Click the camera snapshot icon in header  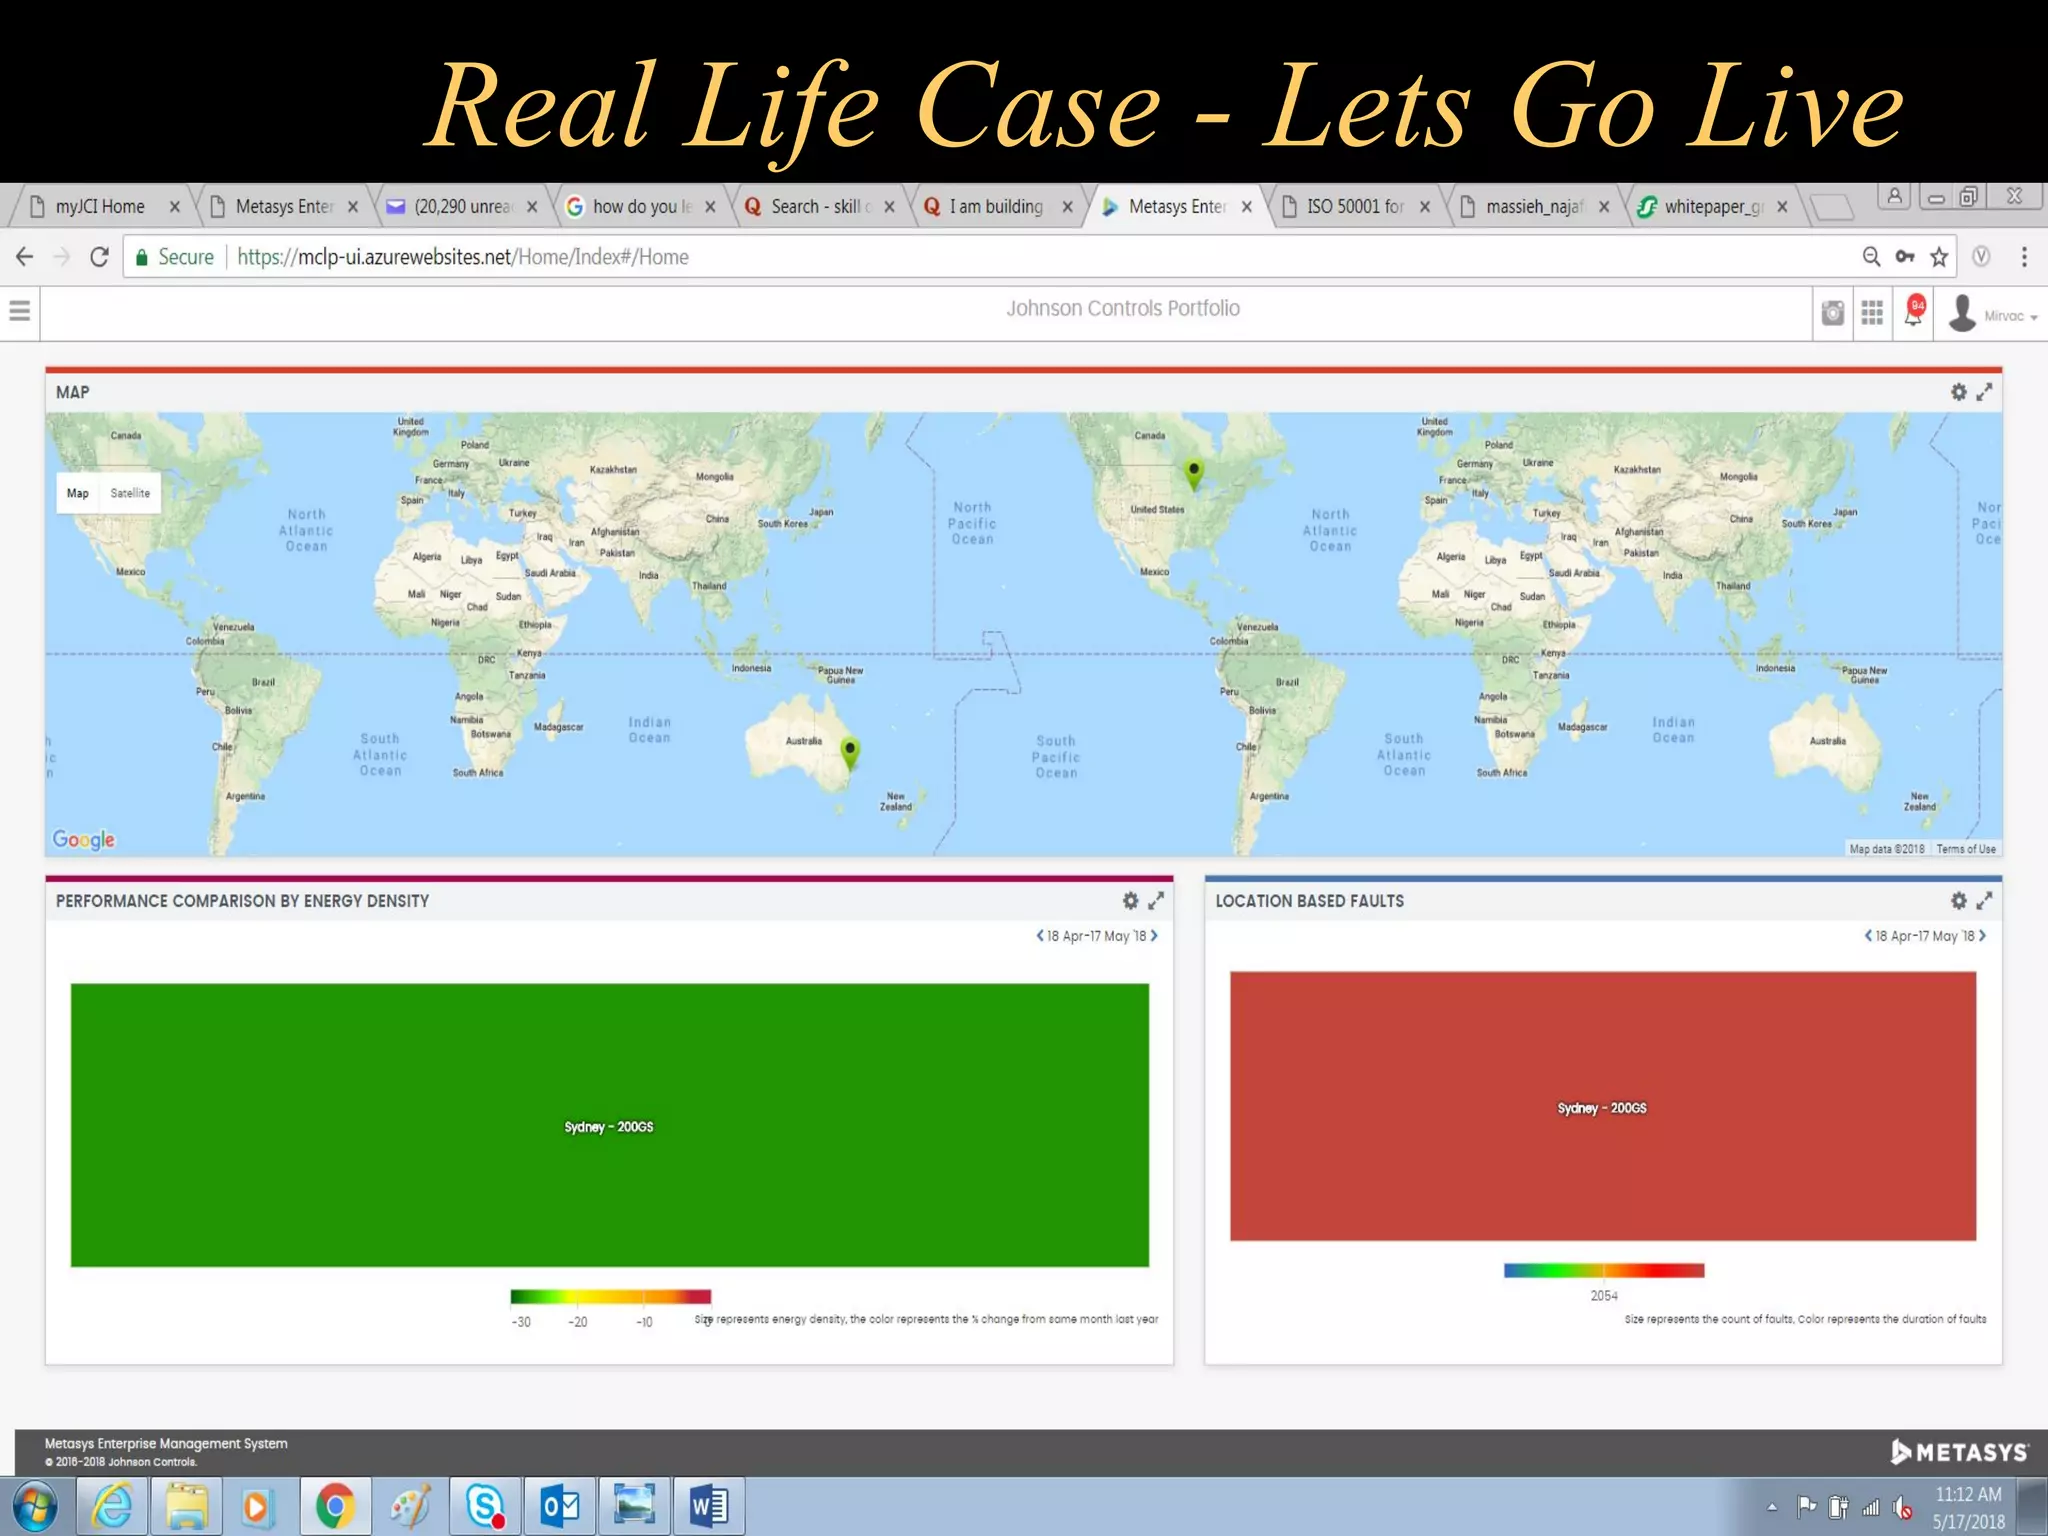coord(1832,313)
